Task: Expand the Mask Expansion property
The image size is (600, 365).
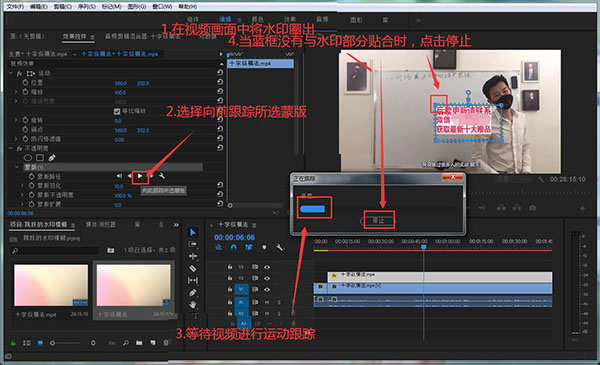Action: 22,204
